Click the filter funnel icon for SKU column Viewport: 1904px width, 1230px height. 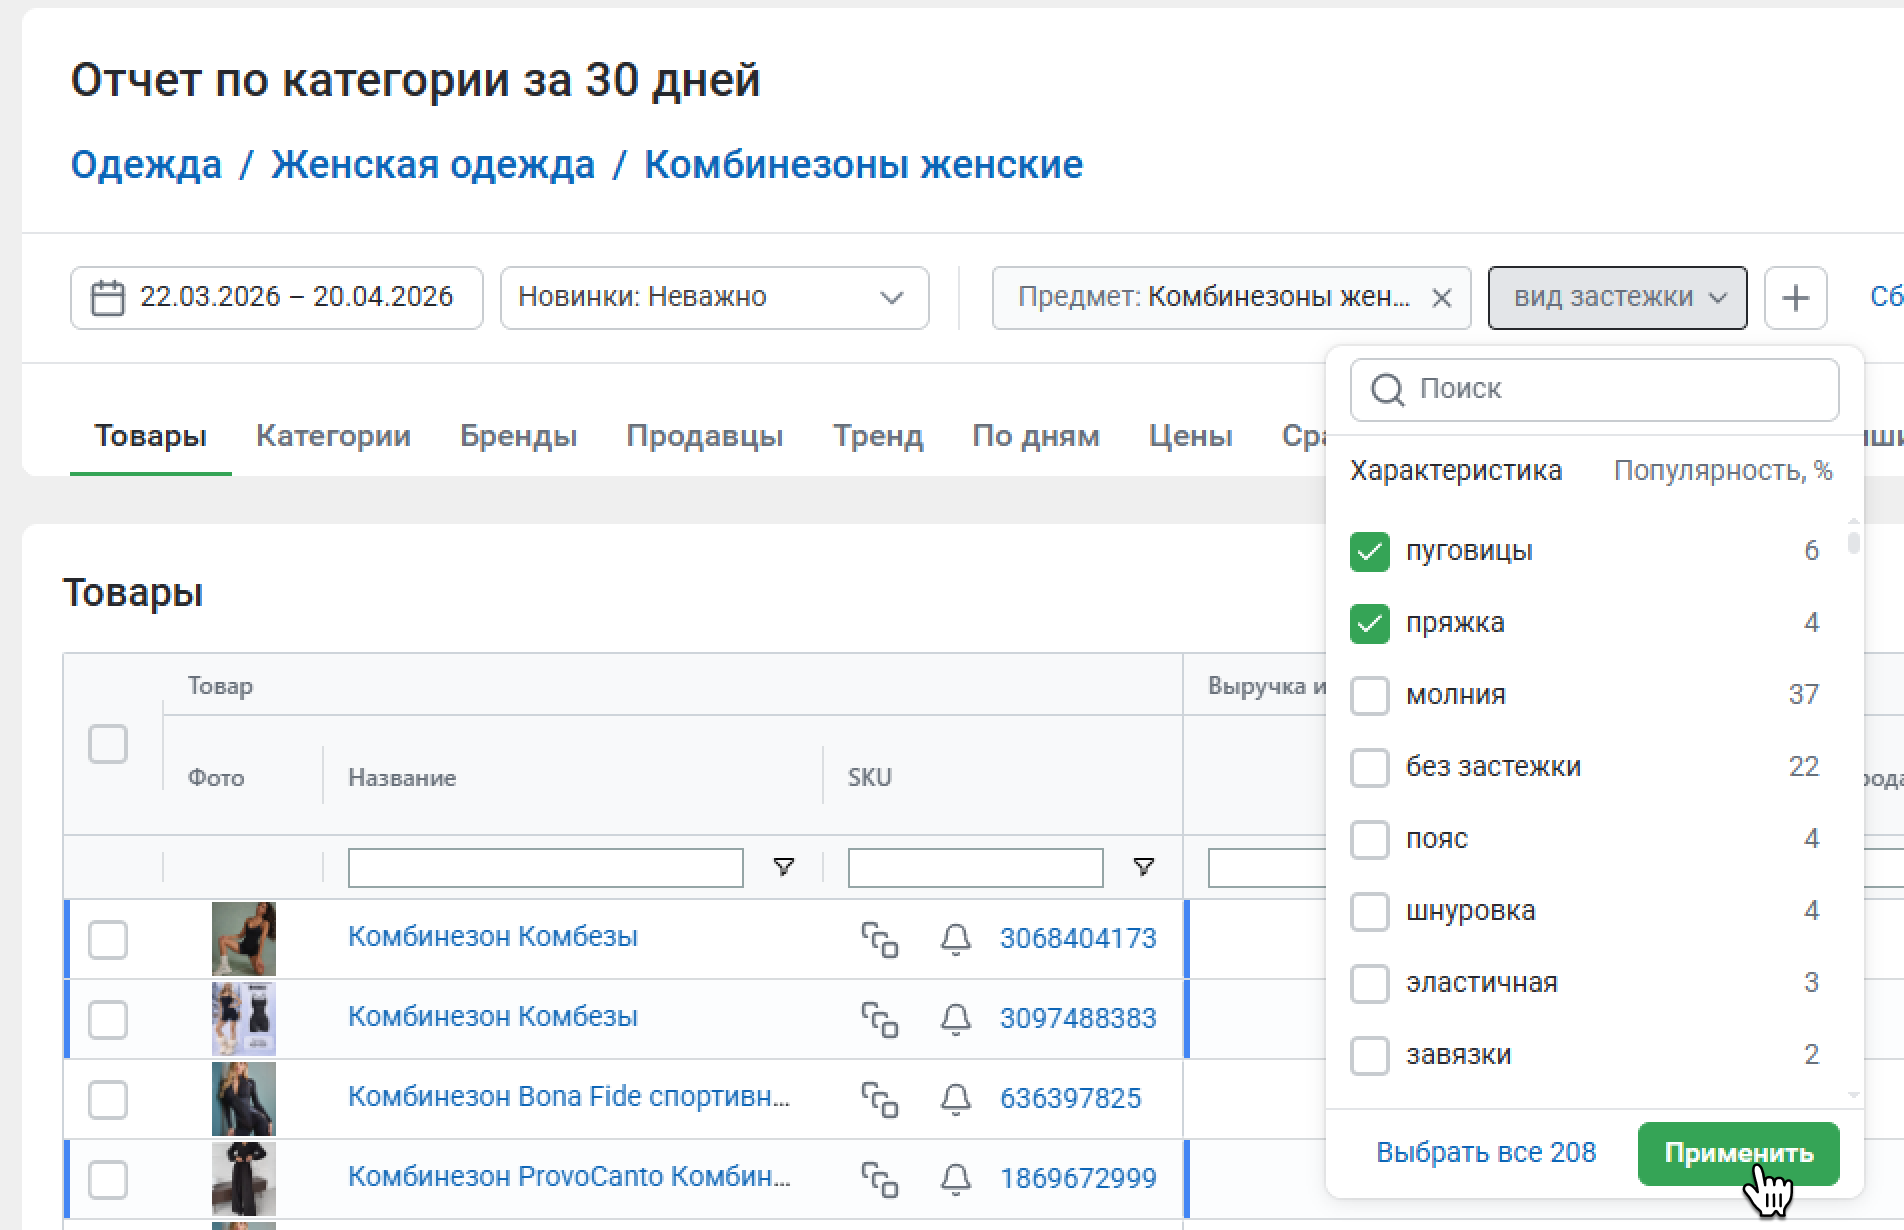point(1143,867)
